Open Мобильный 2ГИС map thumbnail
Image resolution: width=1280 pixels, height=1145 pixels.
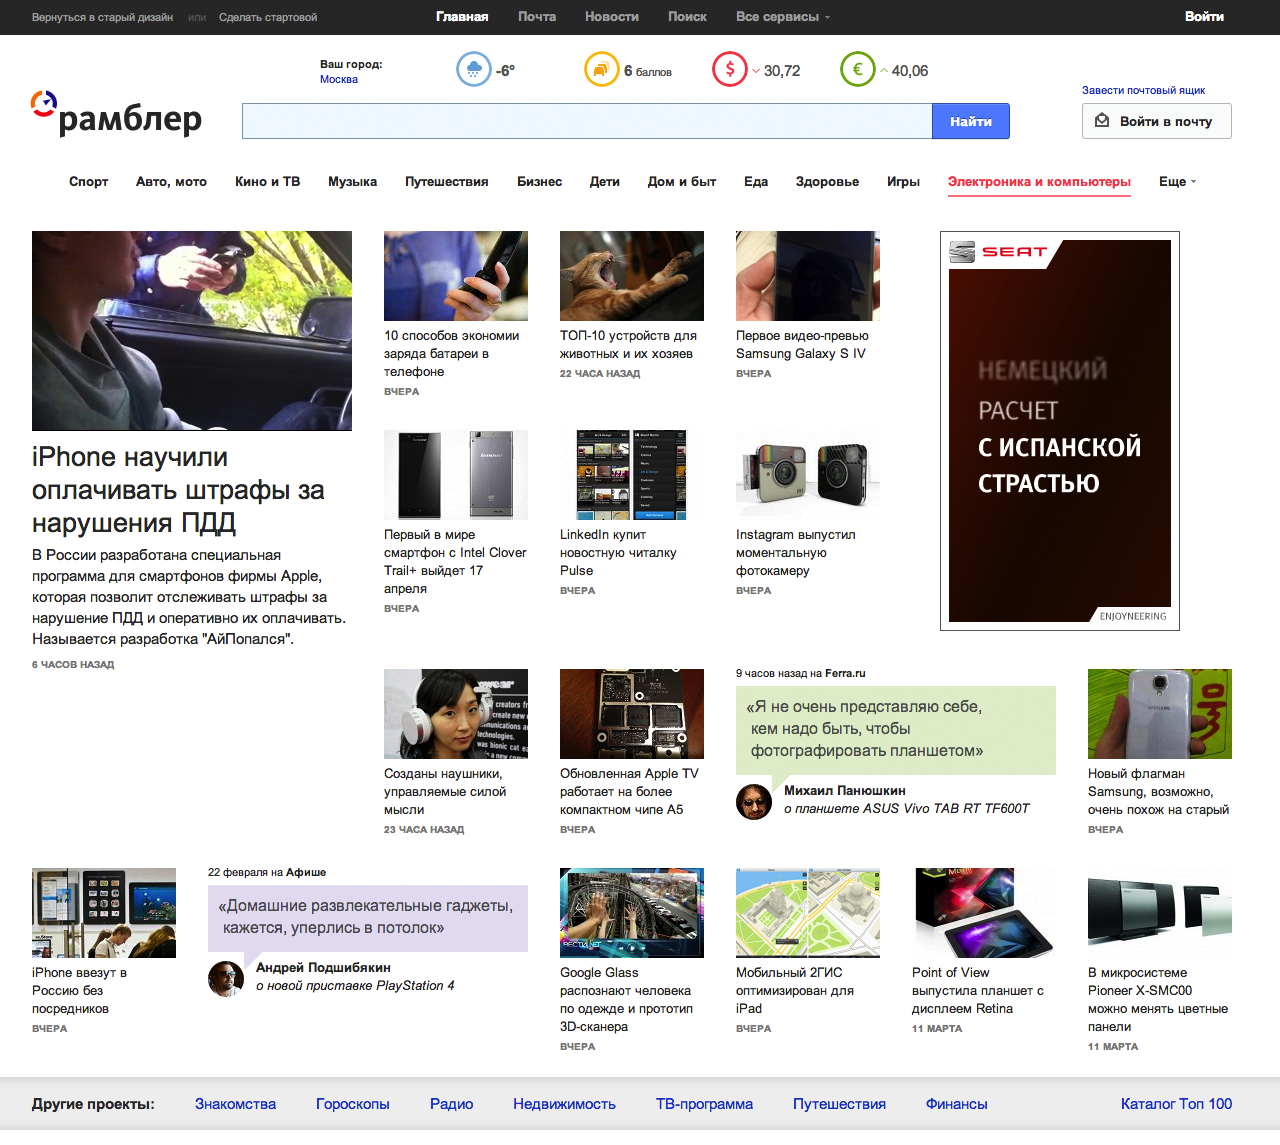coord(808,913)
